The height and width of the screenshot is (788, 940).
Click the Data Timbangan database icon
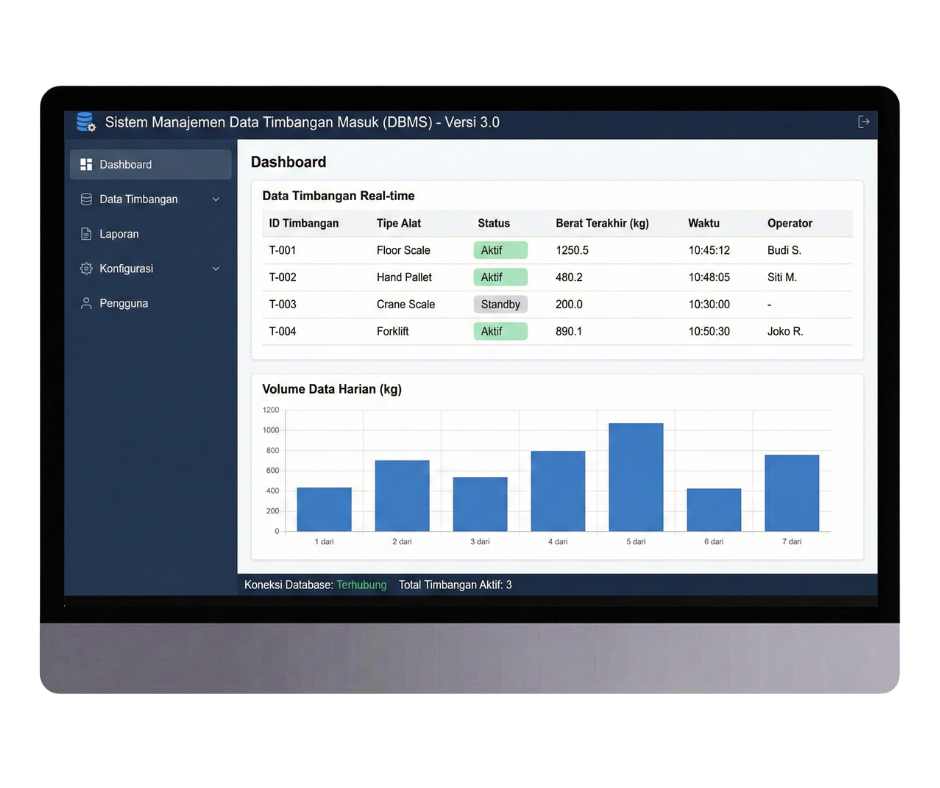click(x=86, y=199)
